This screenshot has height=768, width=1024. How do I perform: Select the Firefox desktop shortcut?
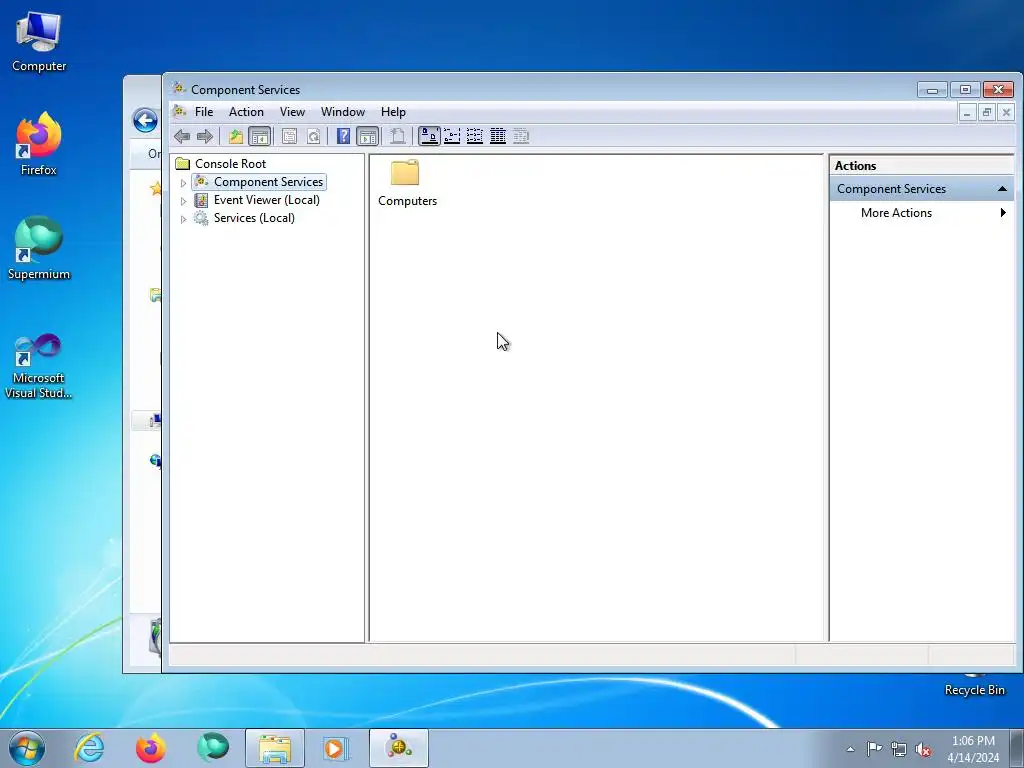pyautogui.click(x=39, y=144)
